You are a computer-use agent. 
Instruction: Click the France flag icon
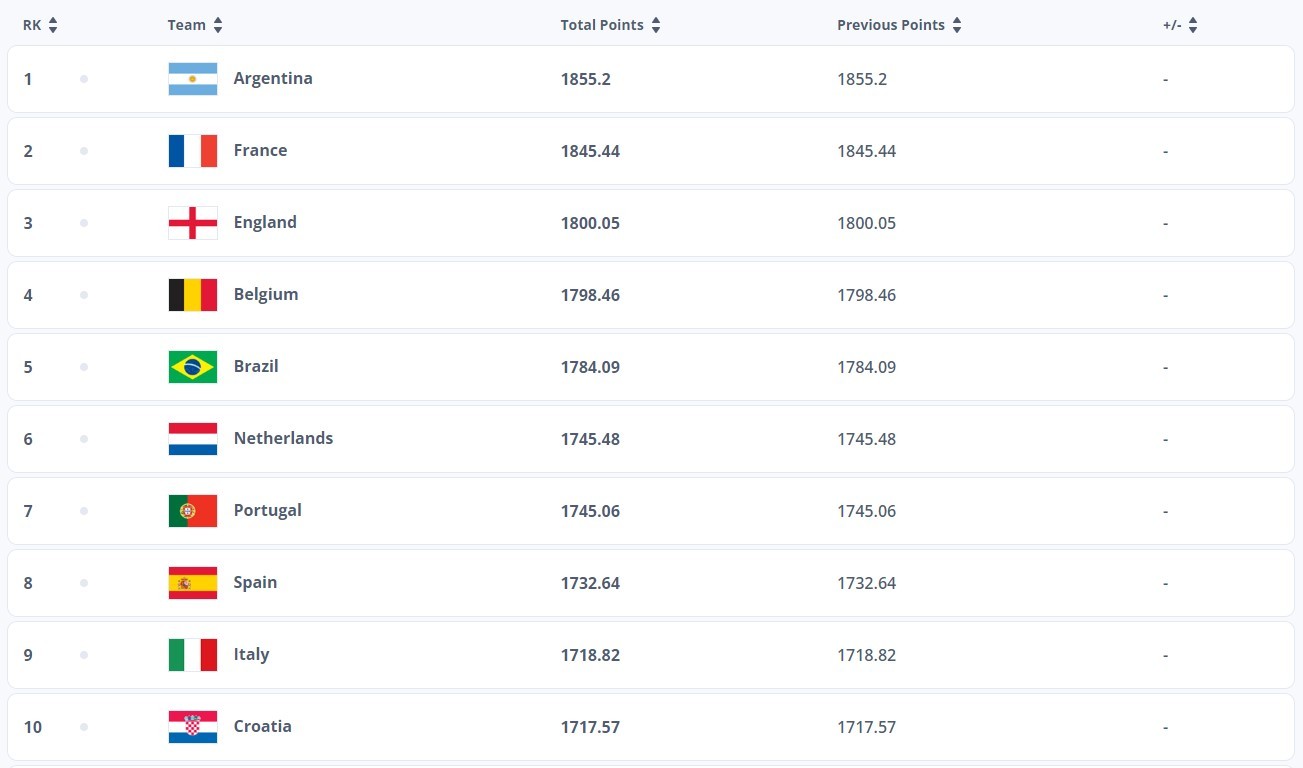pyautogui.click(x=193, y=151)
